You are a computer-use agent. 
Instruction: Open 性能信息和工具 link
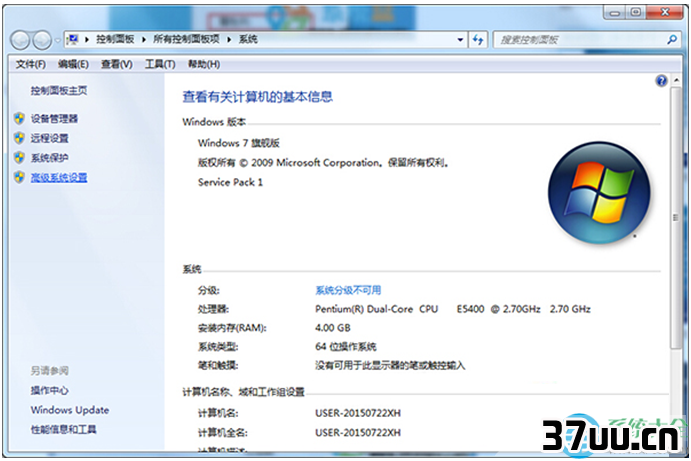(63, 429)
